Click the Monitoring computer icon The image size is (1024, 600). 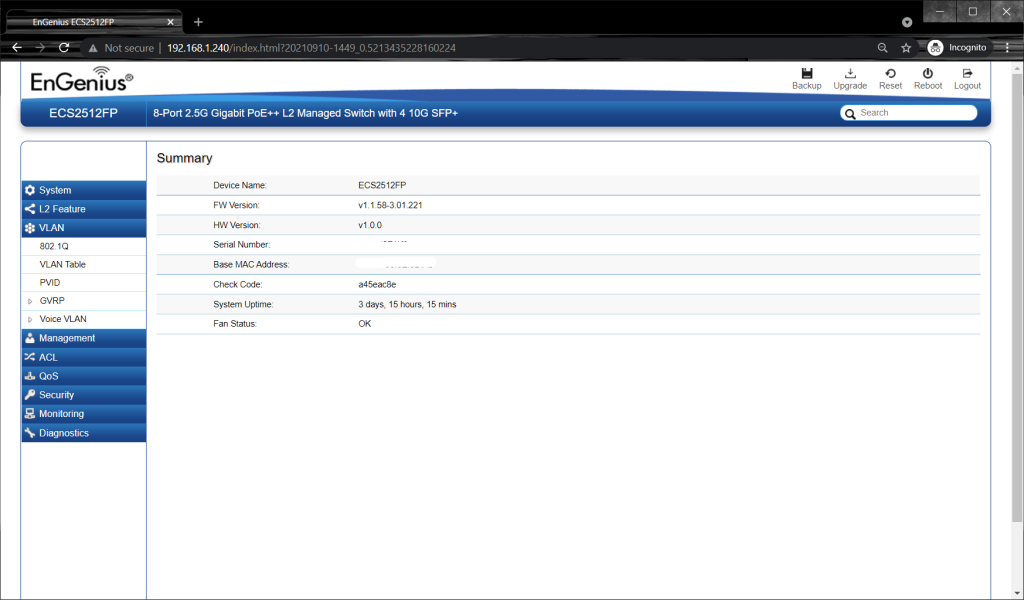pos(30,413)
